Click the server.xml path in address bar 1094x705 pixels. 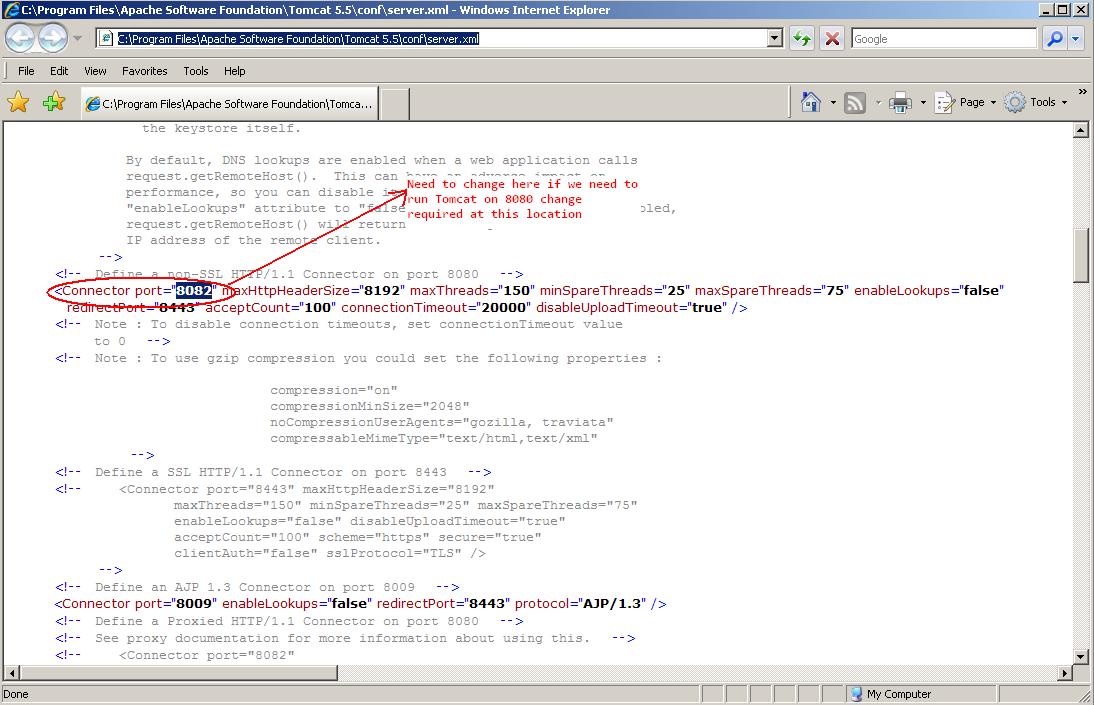pos(298,39)
